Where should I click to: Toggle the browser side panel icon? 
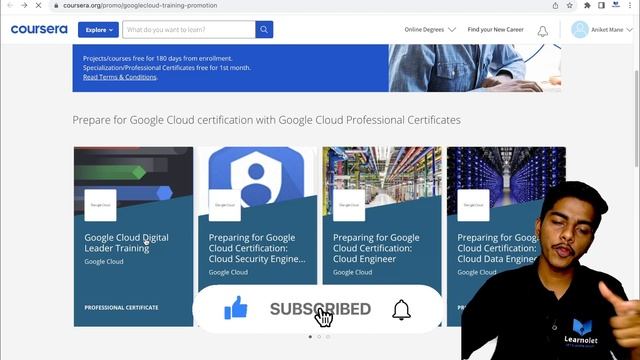(x=601, y=5)
